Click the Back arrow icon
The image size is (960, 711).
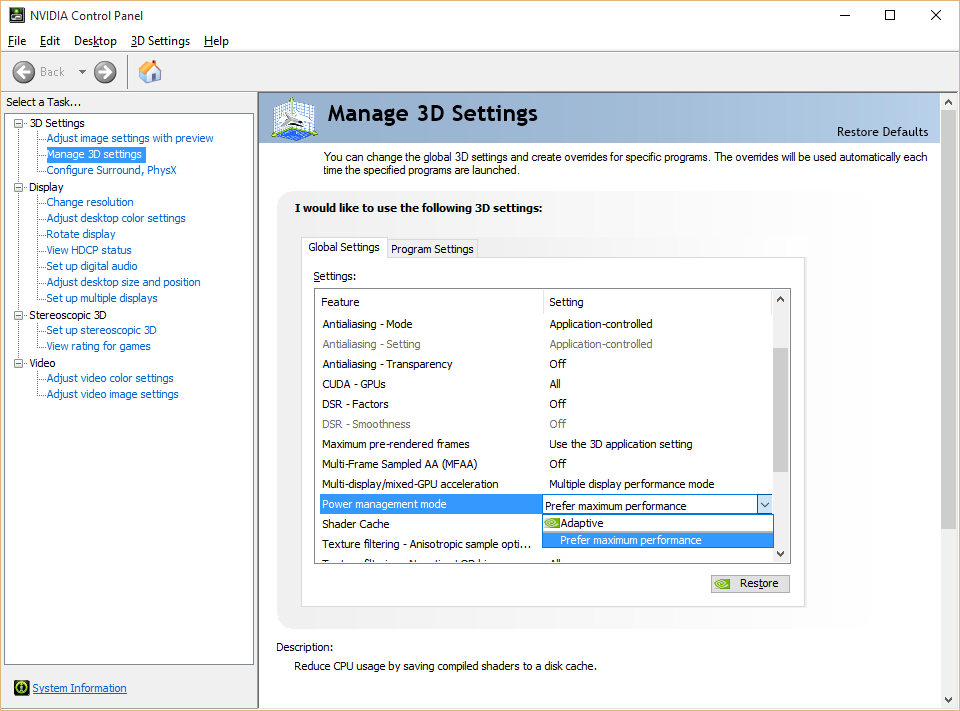[x=24, y=72]
